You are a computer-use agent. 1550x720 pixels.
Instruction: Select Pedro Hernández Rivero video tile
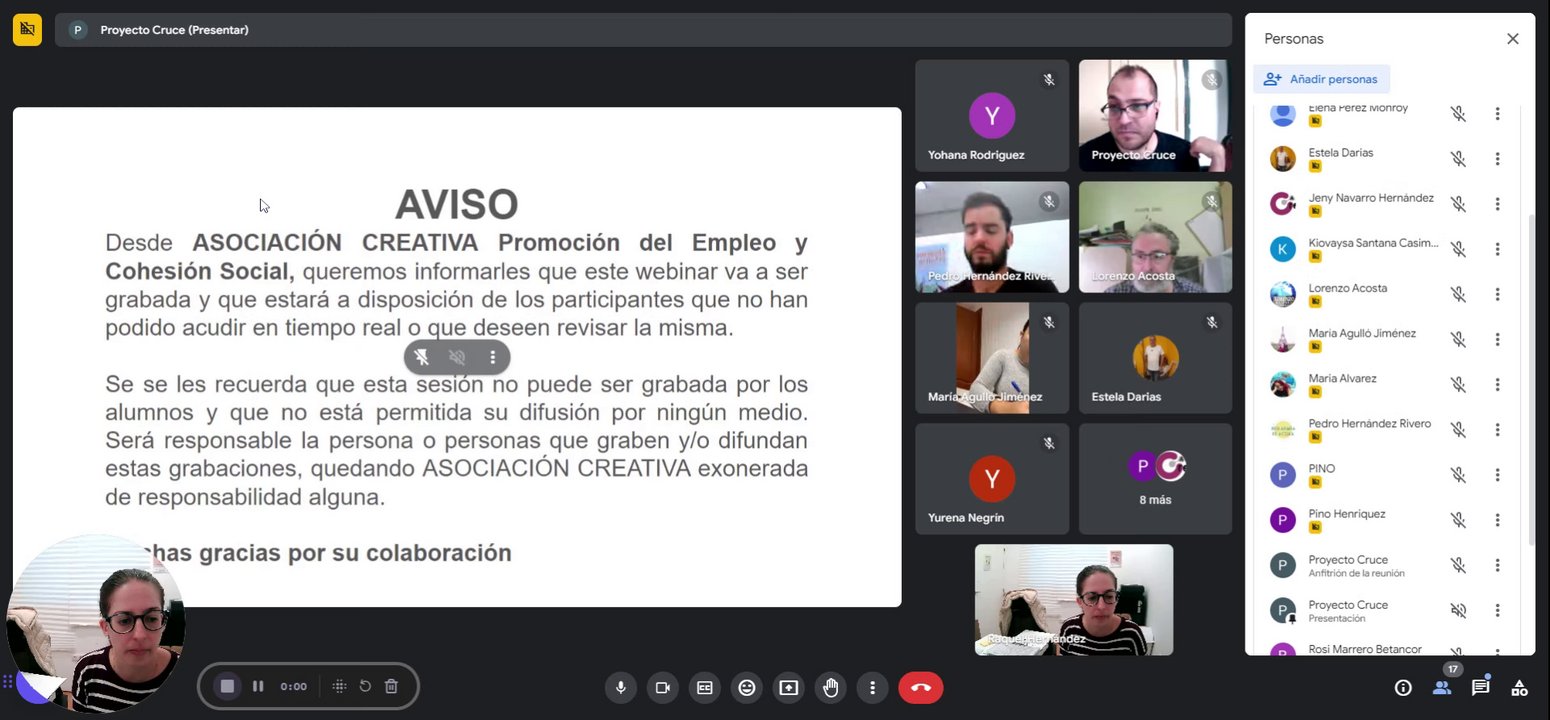(x=992, y=237)
